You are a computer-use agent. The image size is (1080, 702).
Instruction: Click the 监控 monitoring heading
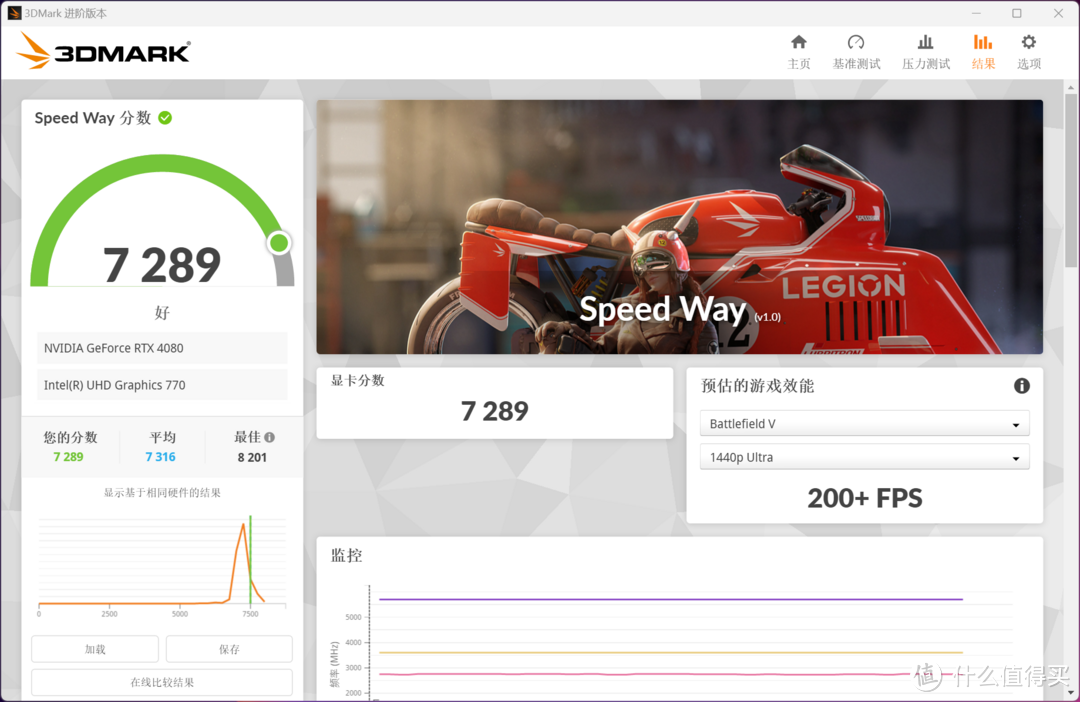point(346,555)
